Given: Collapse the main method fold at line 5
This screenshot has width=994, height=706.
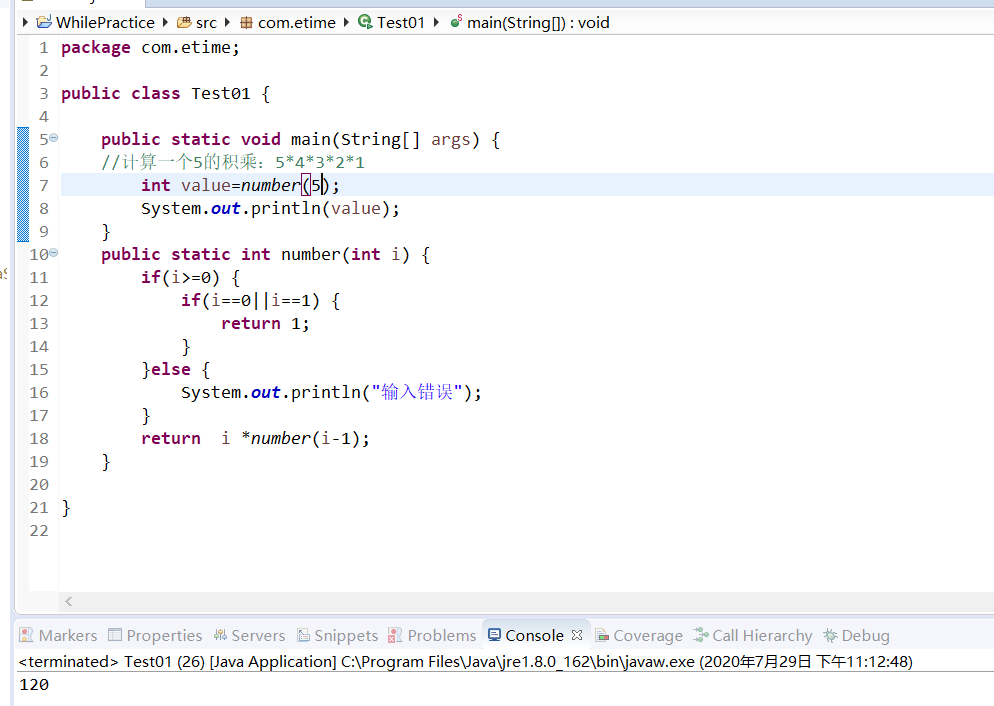Looking at the screenshot, I should 54,138.
